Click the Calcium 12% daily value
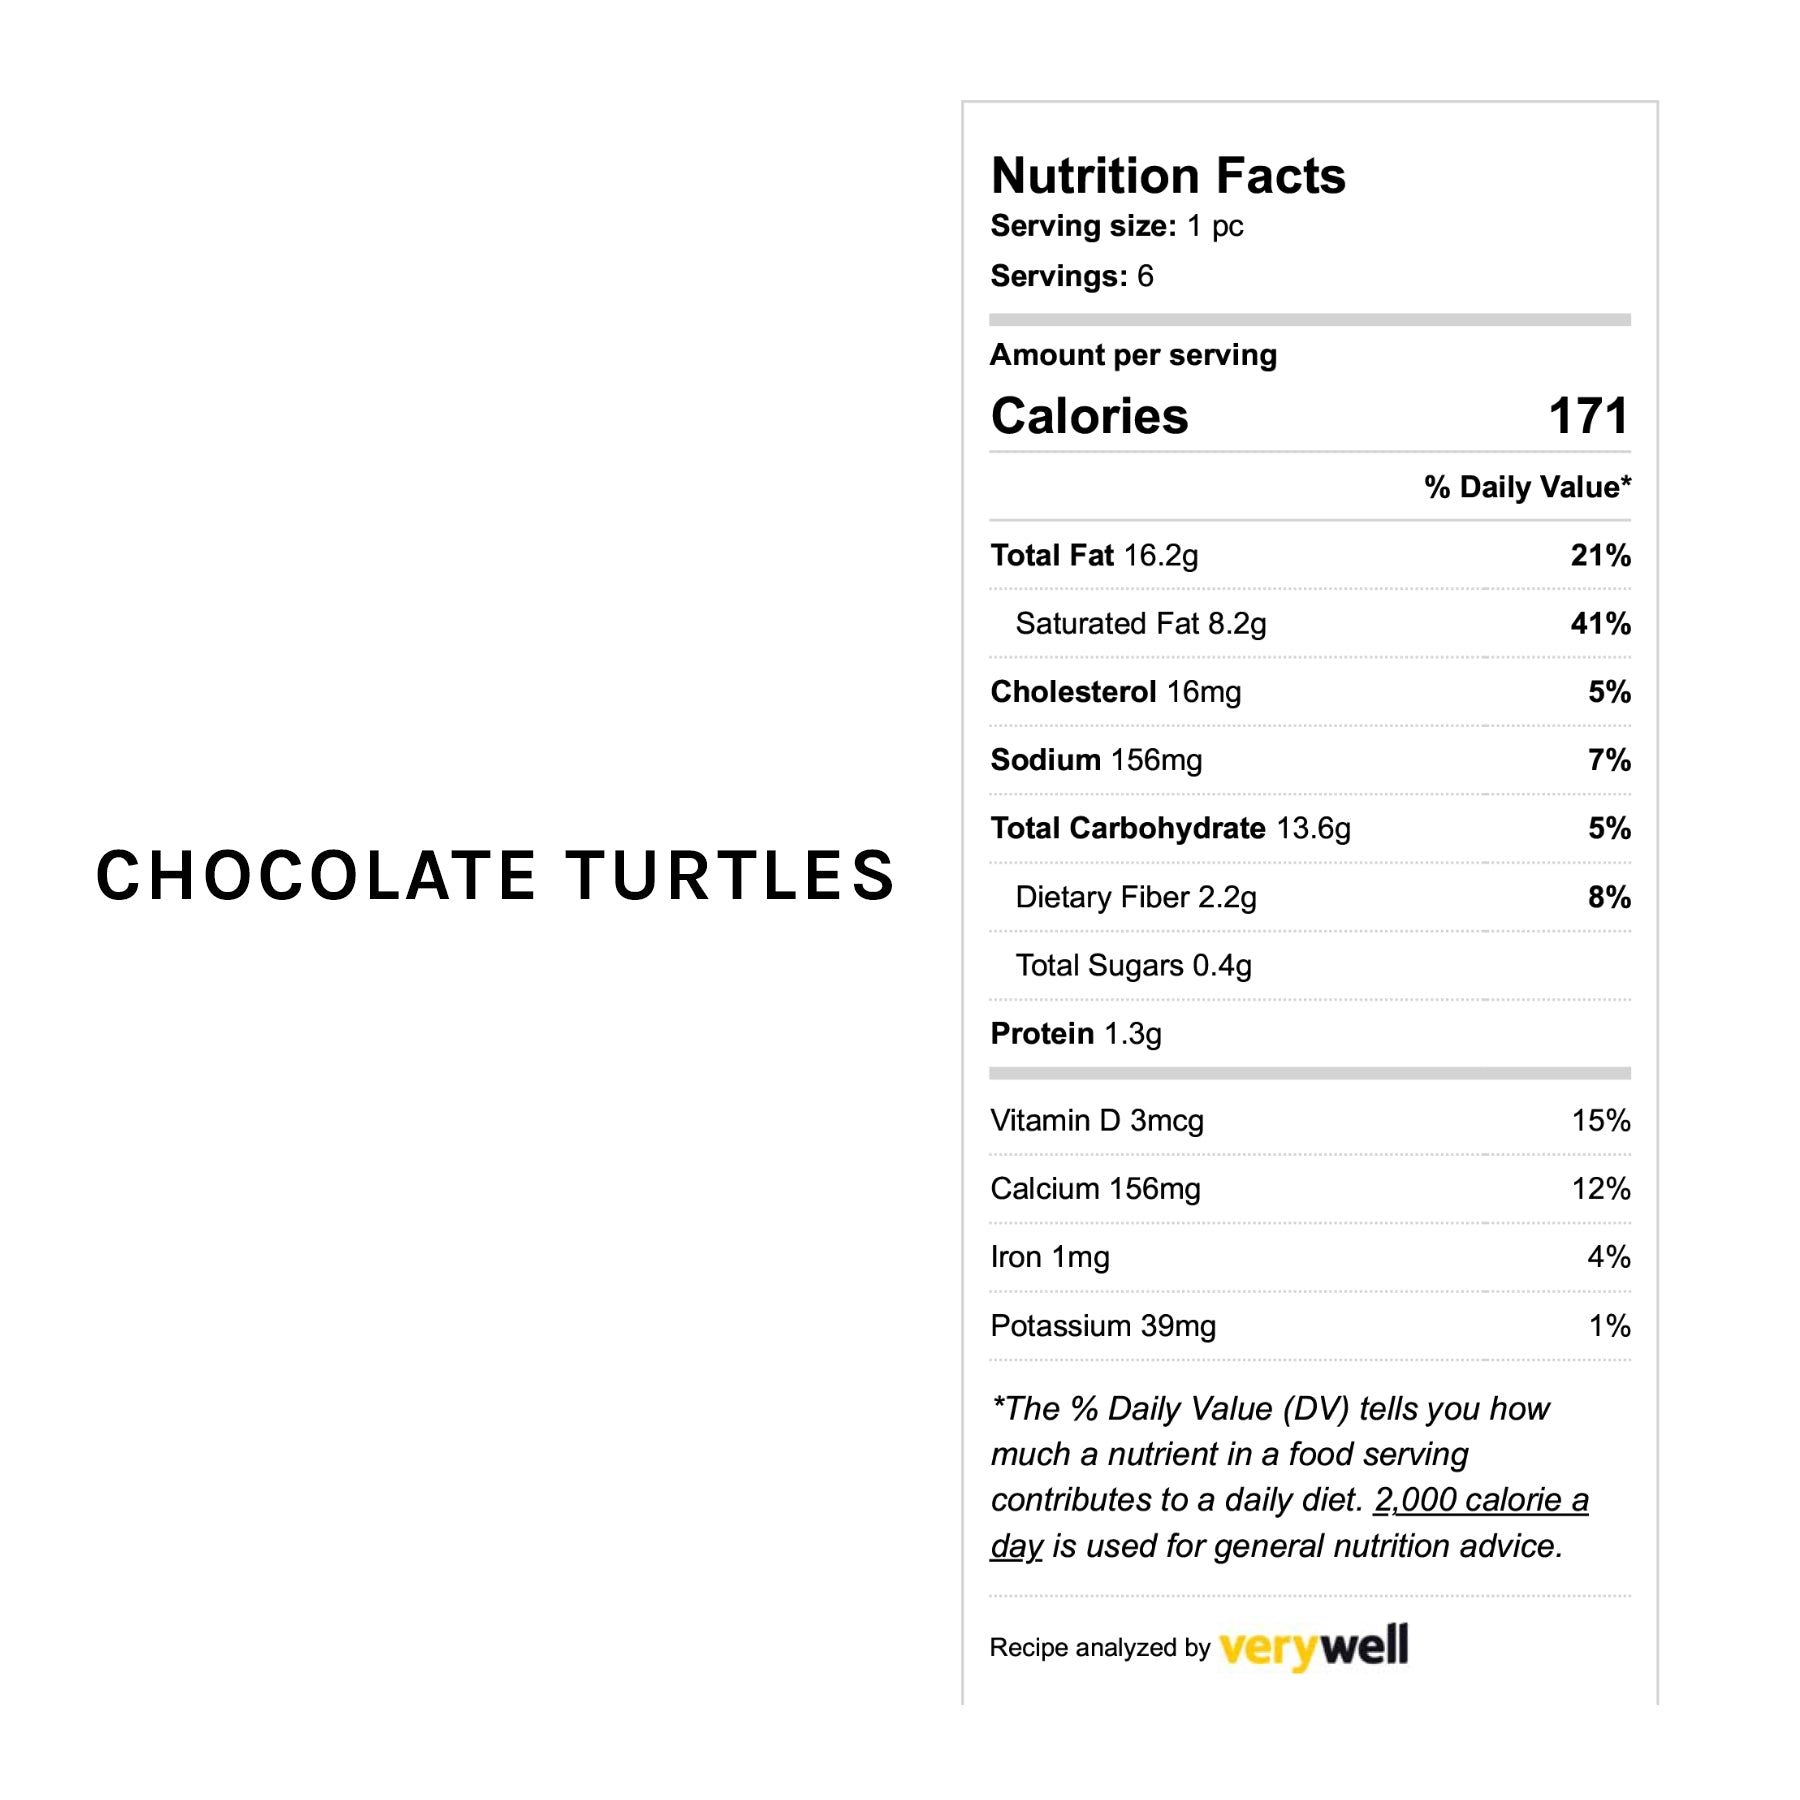 (1600, 1189)
